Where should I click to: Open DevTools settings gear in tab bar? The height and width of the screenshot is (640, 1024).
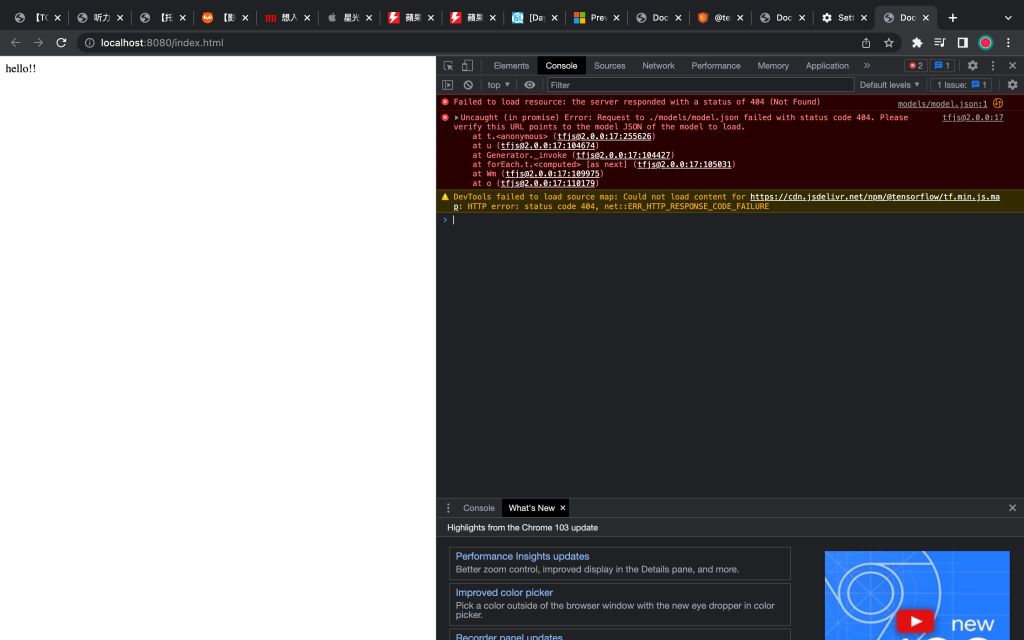coord(972,66)
